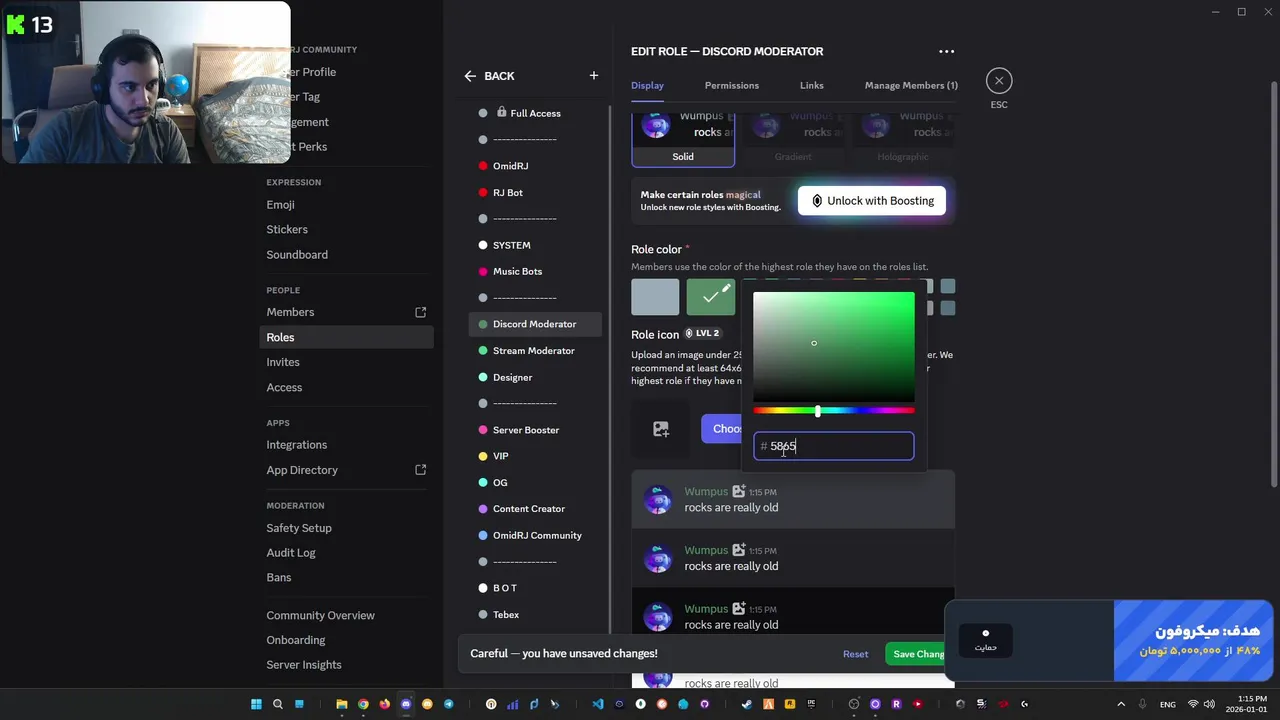The height and width of the screenshot is (720, 1280).
Task: Open Emoji settings in the sidebar
Action: coord(346,205)
